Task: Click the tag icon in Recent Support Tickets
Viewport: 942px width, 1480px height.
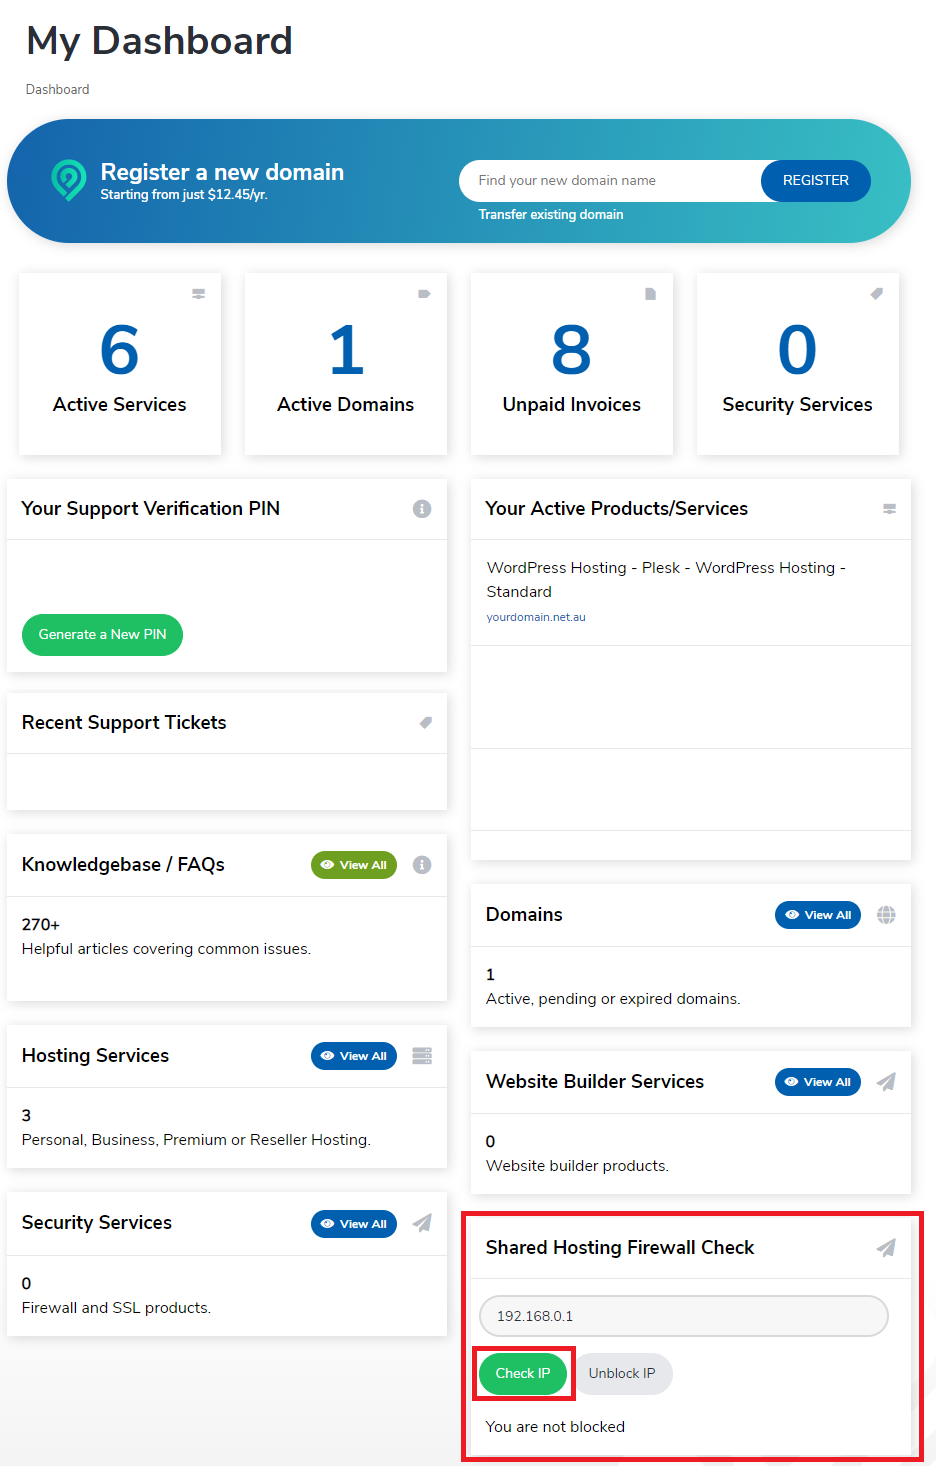Action: (426, 722)
